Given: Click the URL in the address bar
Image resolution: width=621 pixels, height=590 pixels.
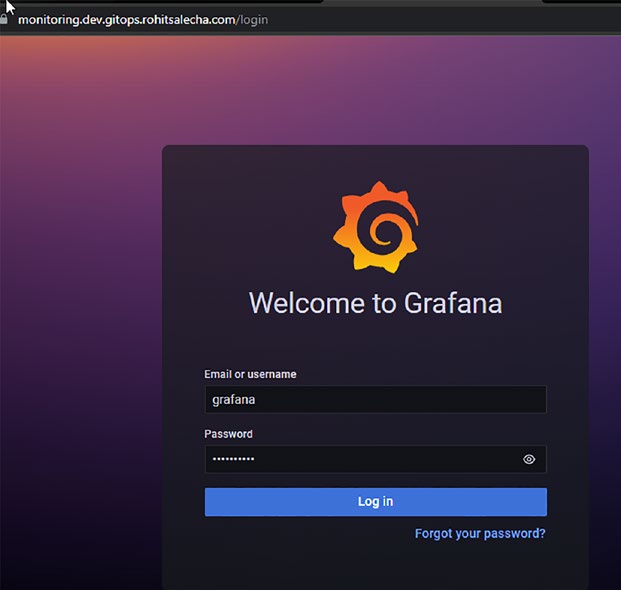Looking at the screenshot, I should 143,20.
